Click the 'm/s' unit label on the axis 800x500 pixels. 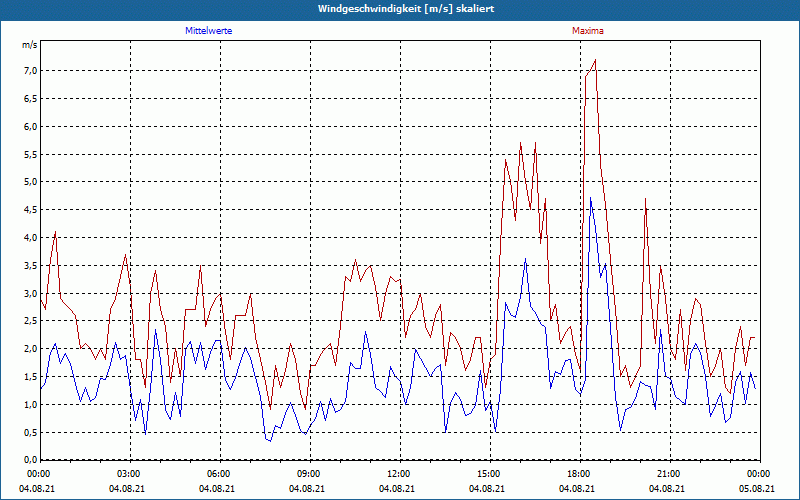pyautogui.click(x=30, y=45)
